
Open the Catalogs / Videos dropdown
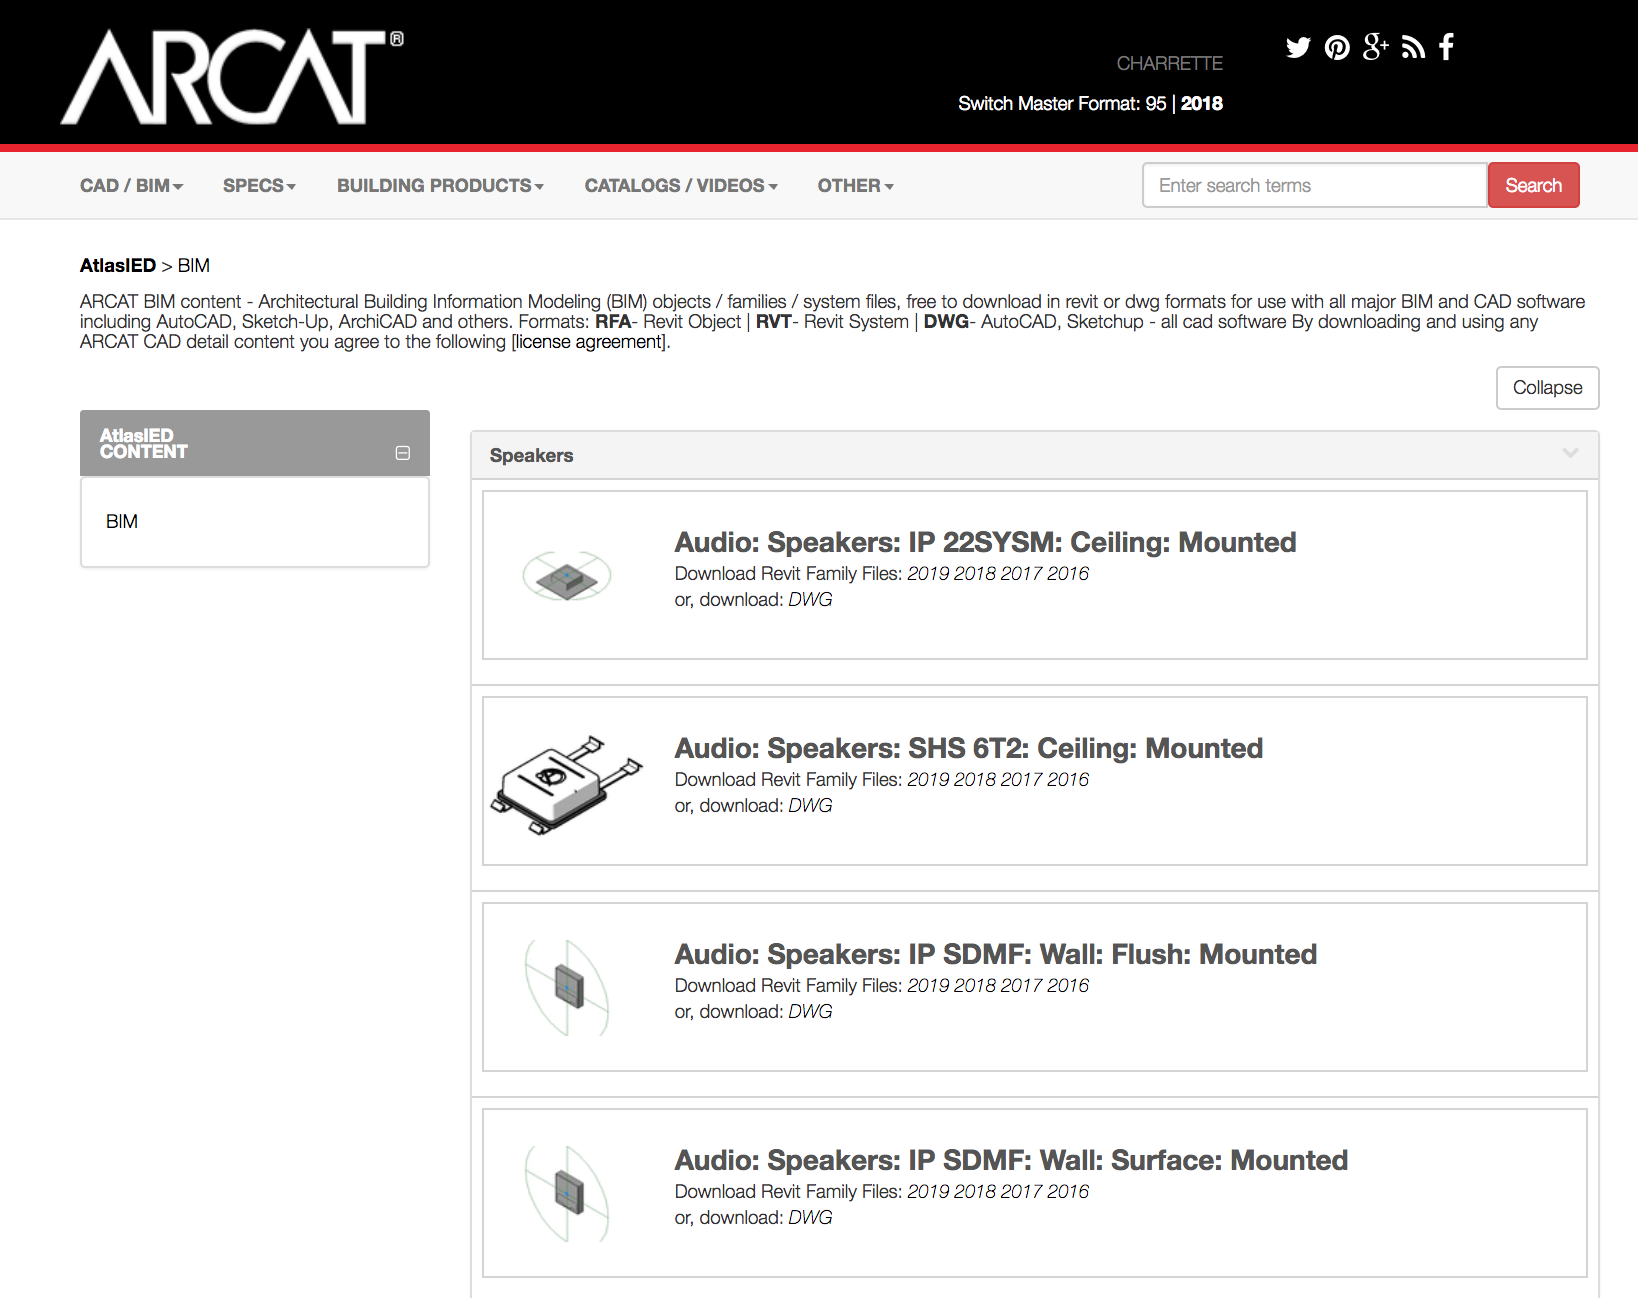pos(680,186)
